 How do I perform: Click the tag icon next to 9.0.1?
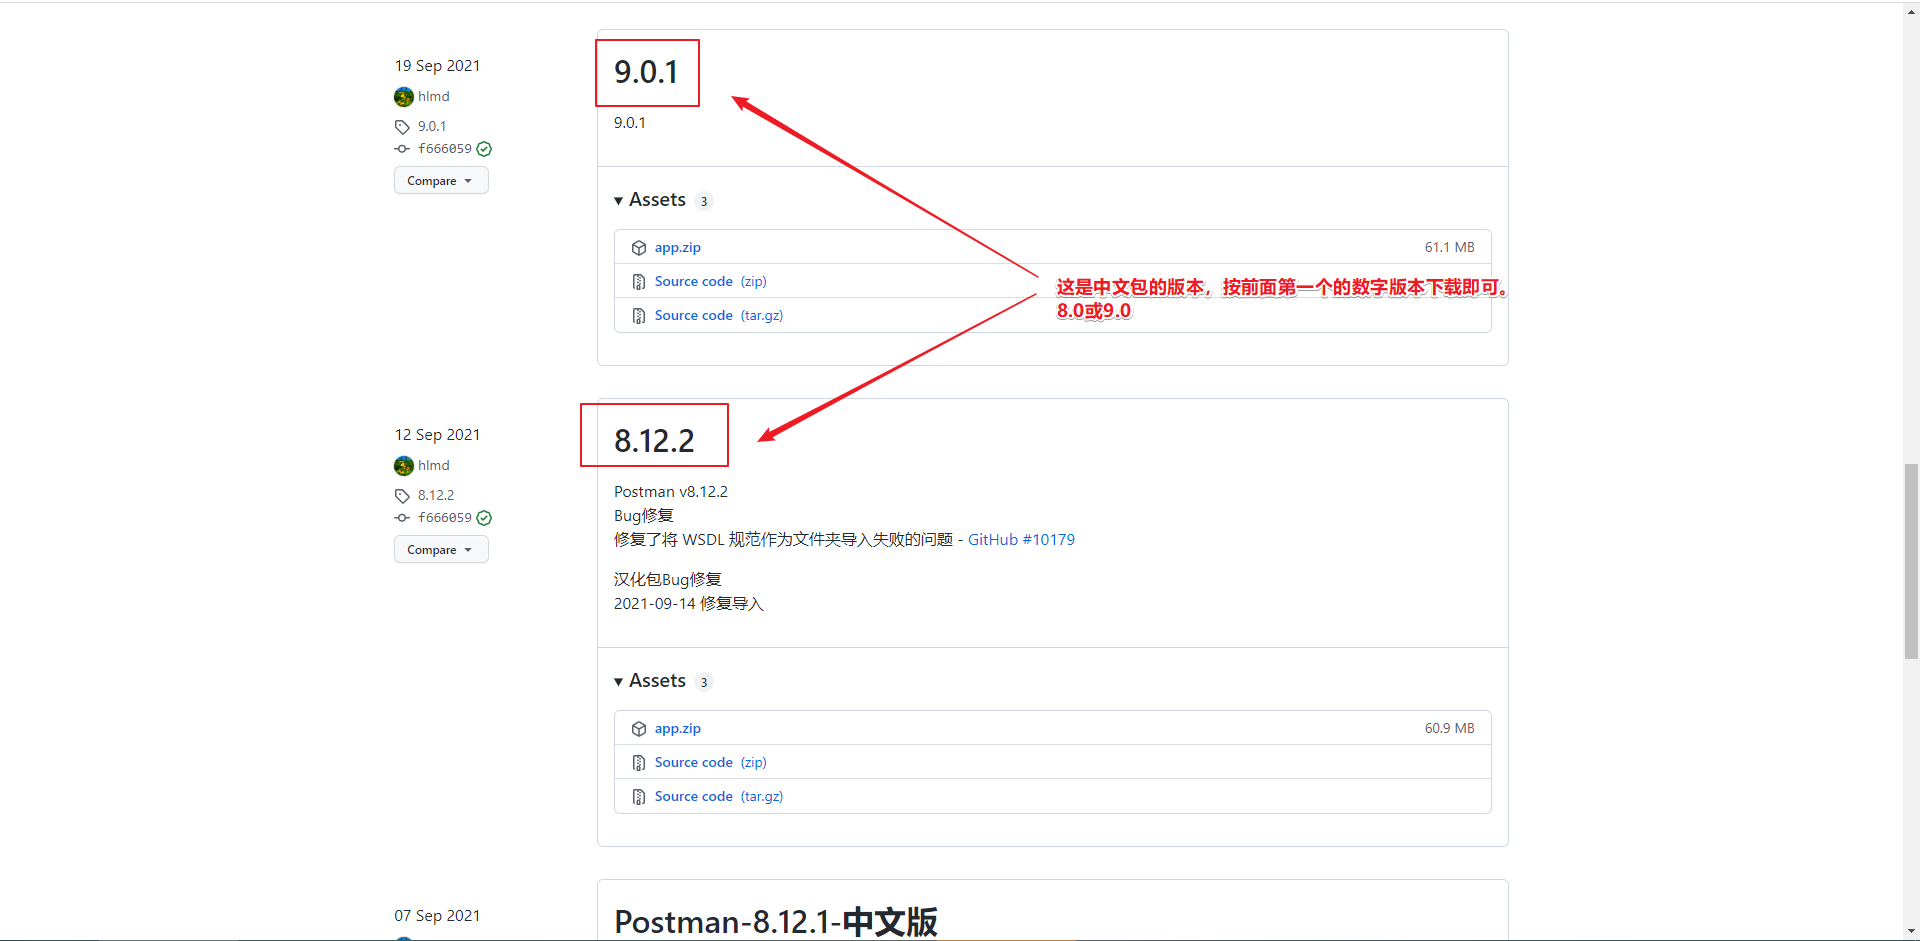pos(402,127)
